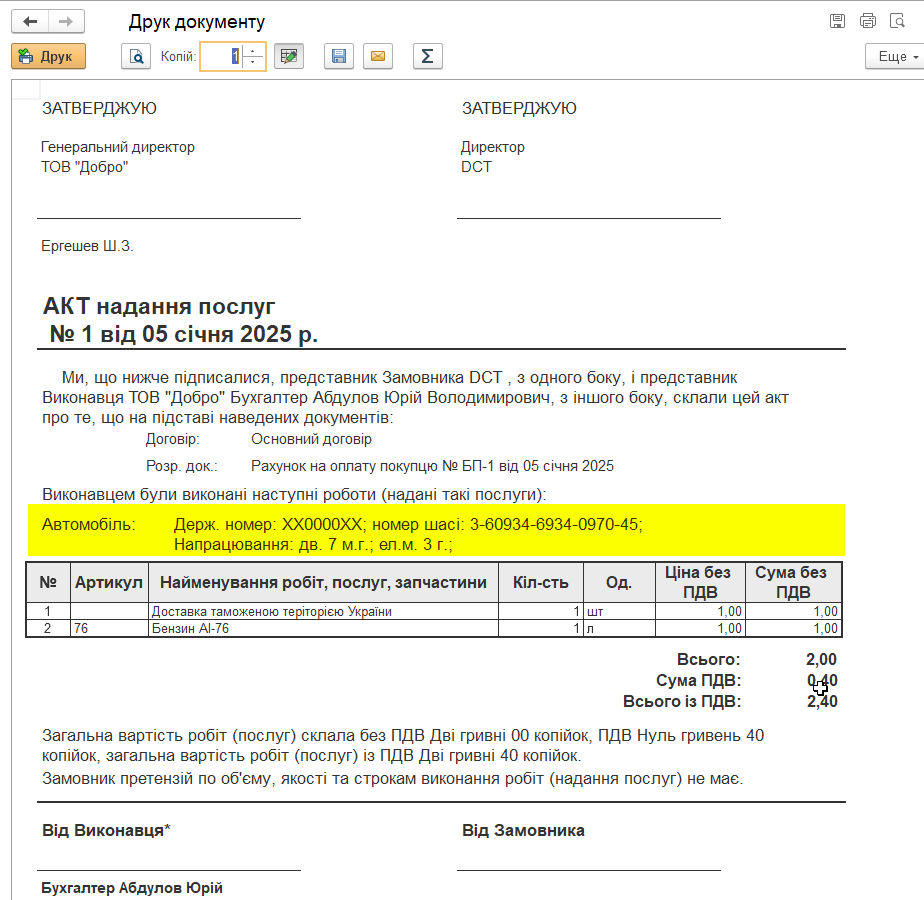This screenshot has height=900, width=924.
Task: Click the Від Замовника label
Action: [523, 830]
